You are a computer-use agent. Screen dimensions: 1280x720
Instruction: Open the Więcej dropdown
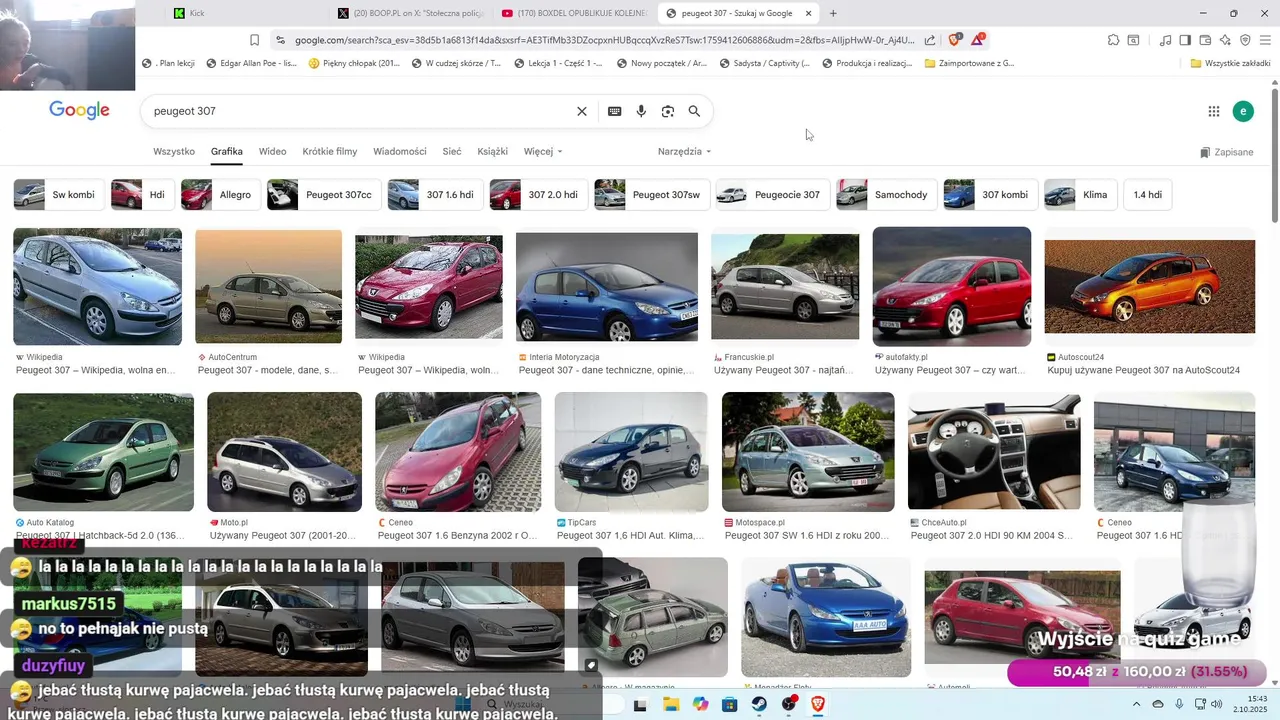pos(543,152)
